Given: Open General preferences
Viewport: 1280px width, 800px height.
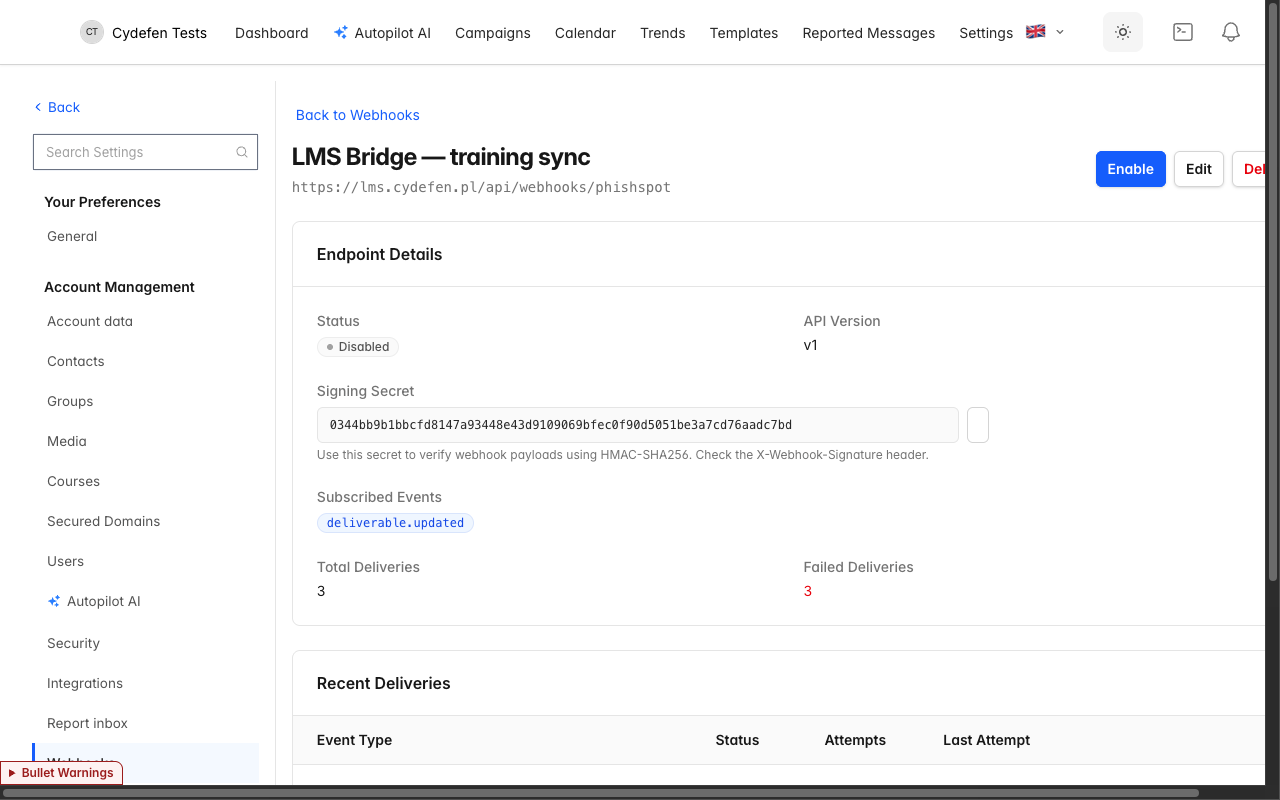Looking at the screenshot, I should (x=72, y=236).
